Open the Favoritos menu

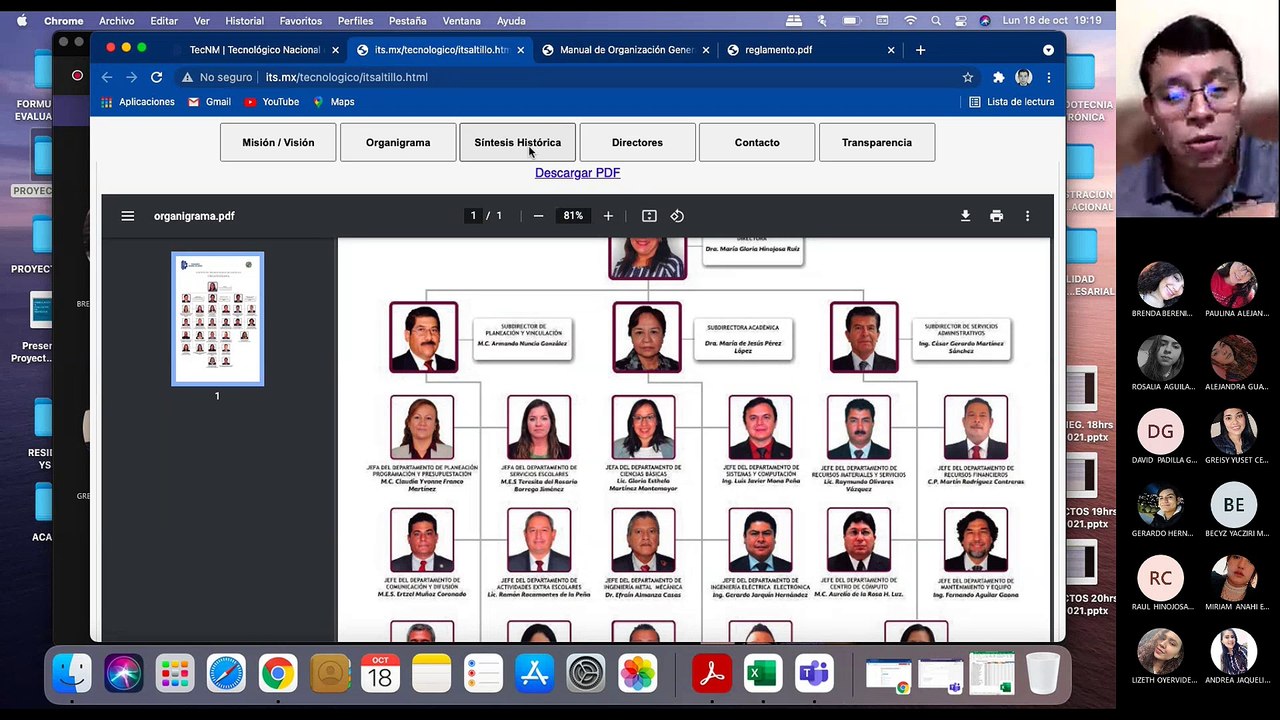(x=300, y=21)
